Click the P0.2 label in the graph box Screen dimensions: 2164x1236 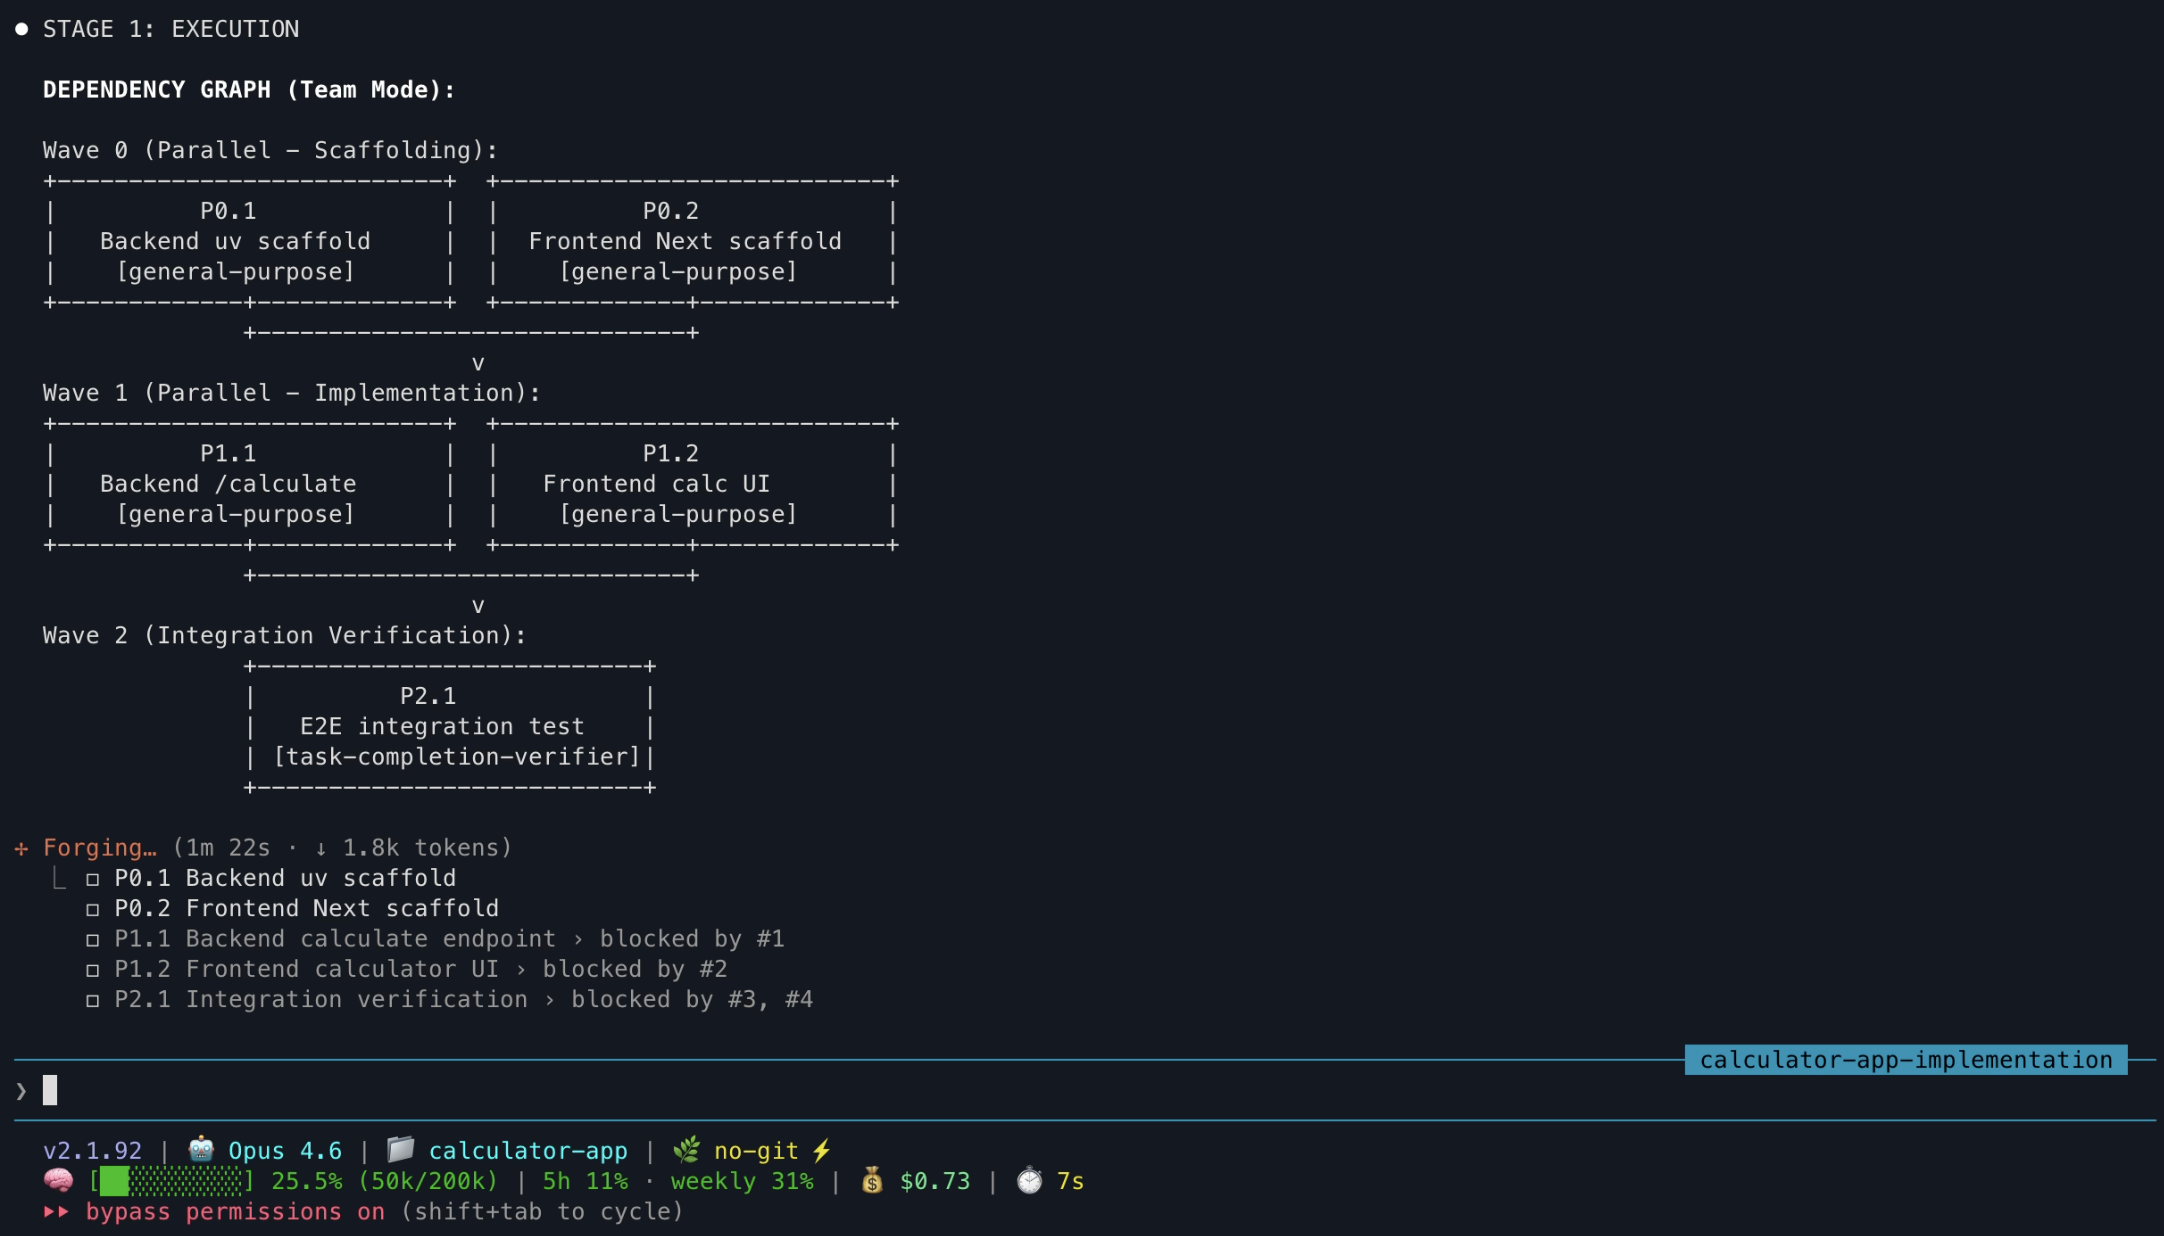[671, 211]
